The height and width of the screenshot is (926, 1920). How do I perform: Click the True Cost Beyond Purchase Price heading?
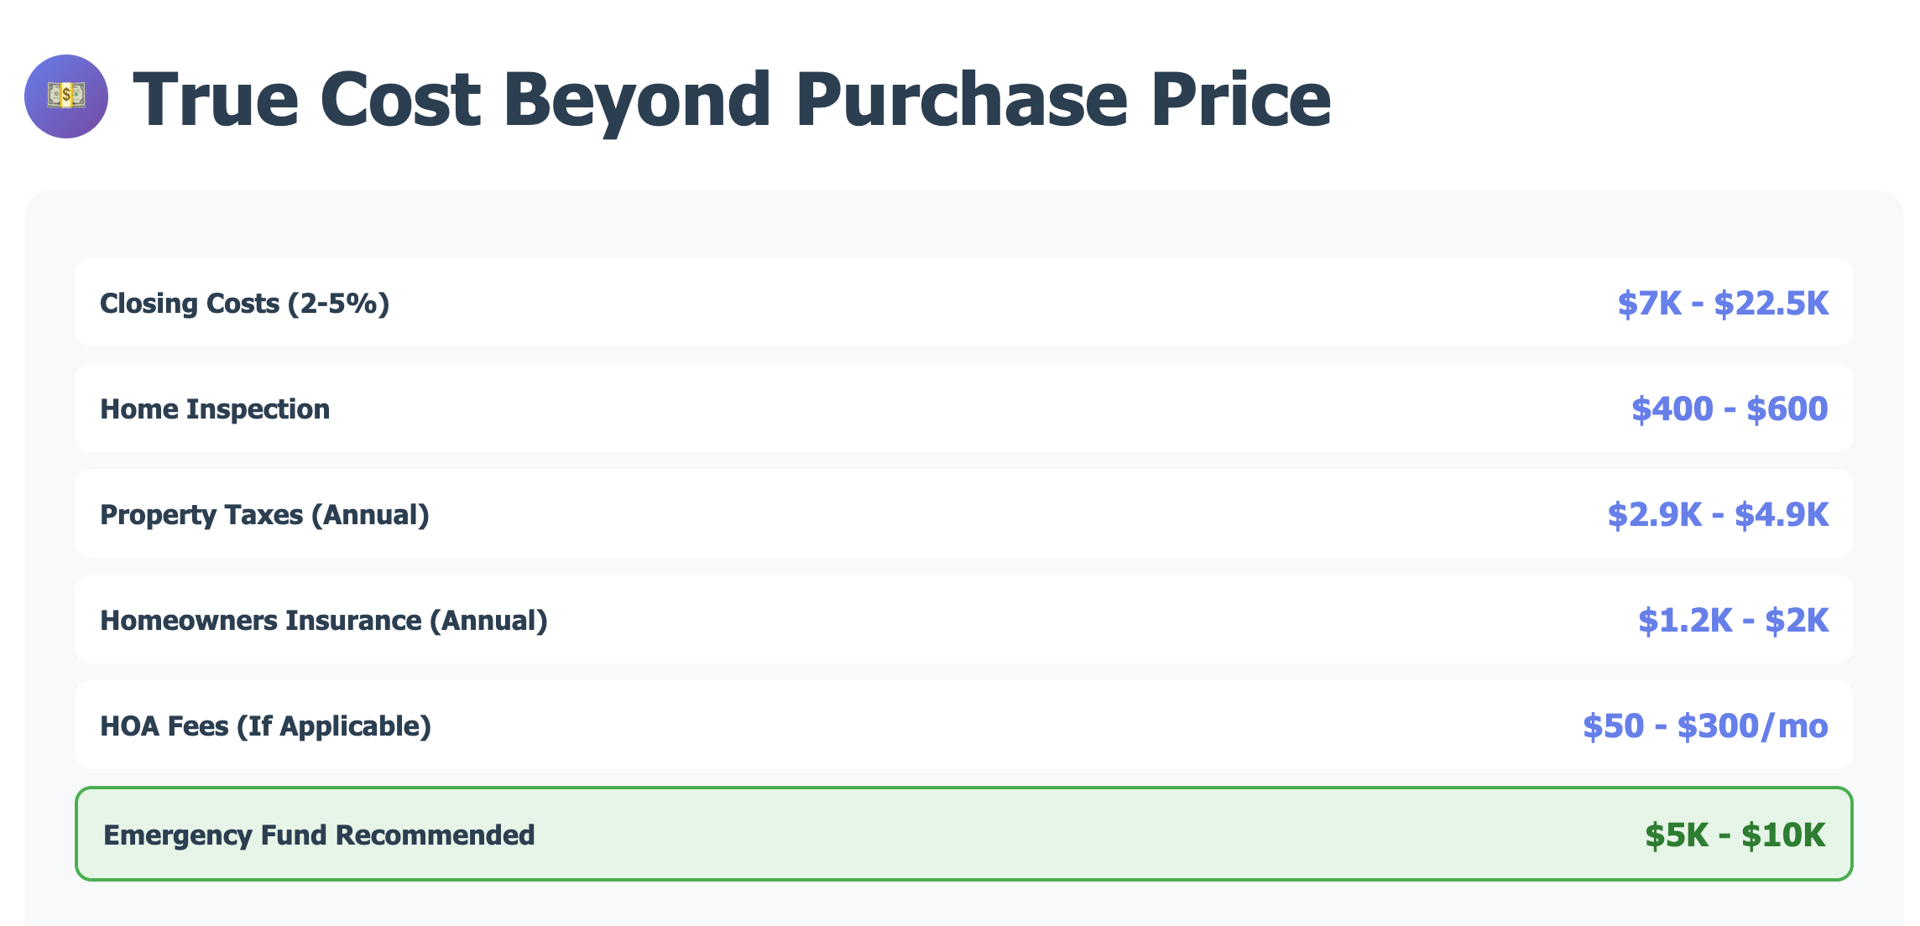[x=731, y=99]
